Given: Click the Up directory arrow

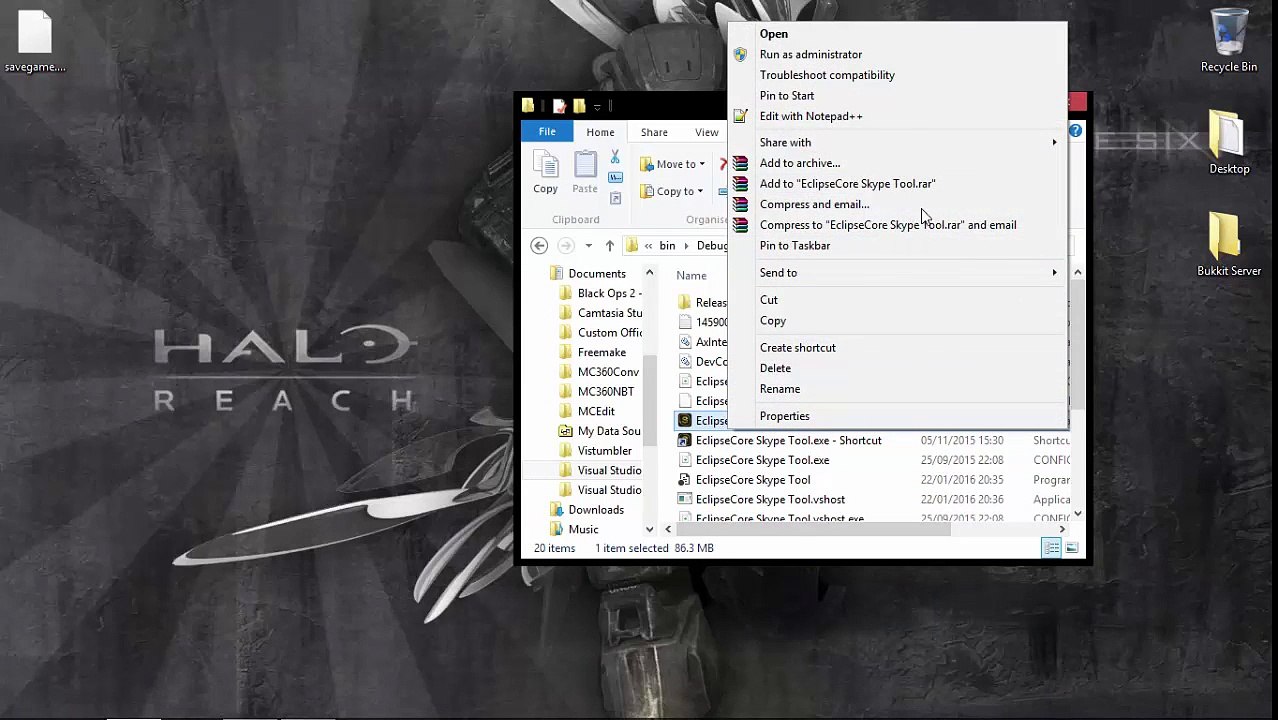Looking at the screenshot, I should 609,246.
